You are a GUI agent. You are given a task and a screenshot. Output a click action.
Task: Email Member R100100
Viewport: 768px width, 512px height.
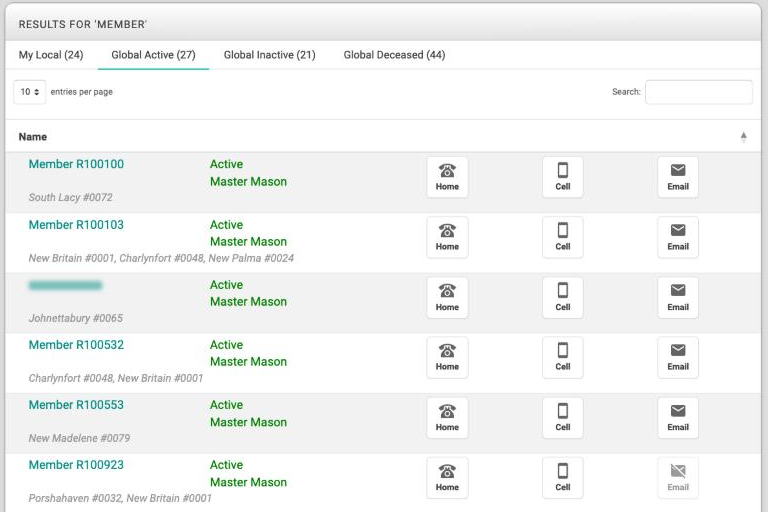click(678, 177)
